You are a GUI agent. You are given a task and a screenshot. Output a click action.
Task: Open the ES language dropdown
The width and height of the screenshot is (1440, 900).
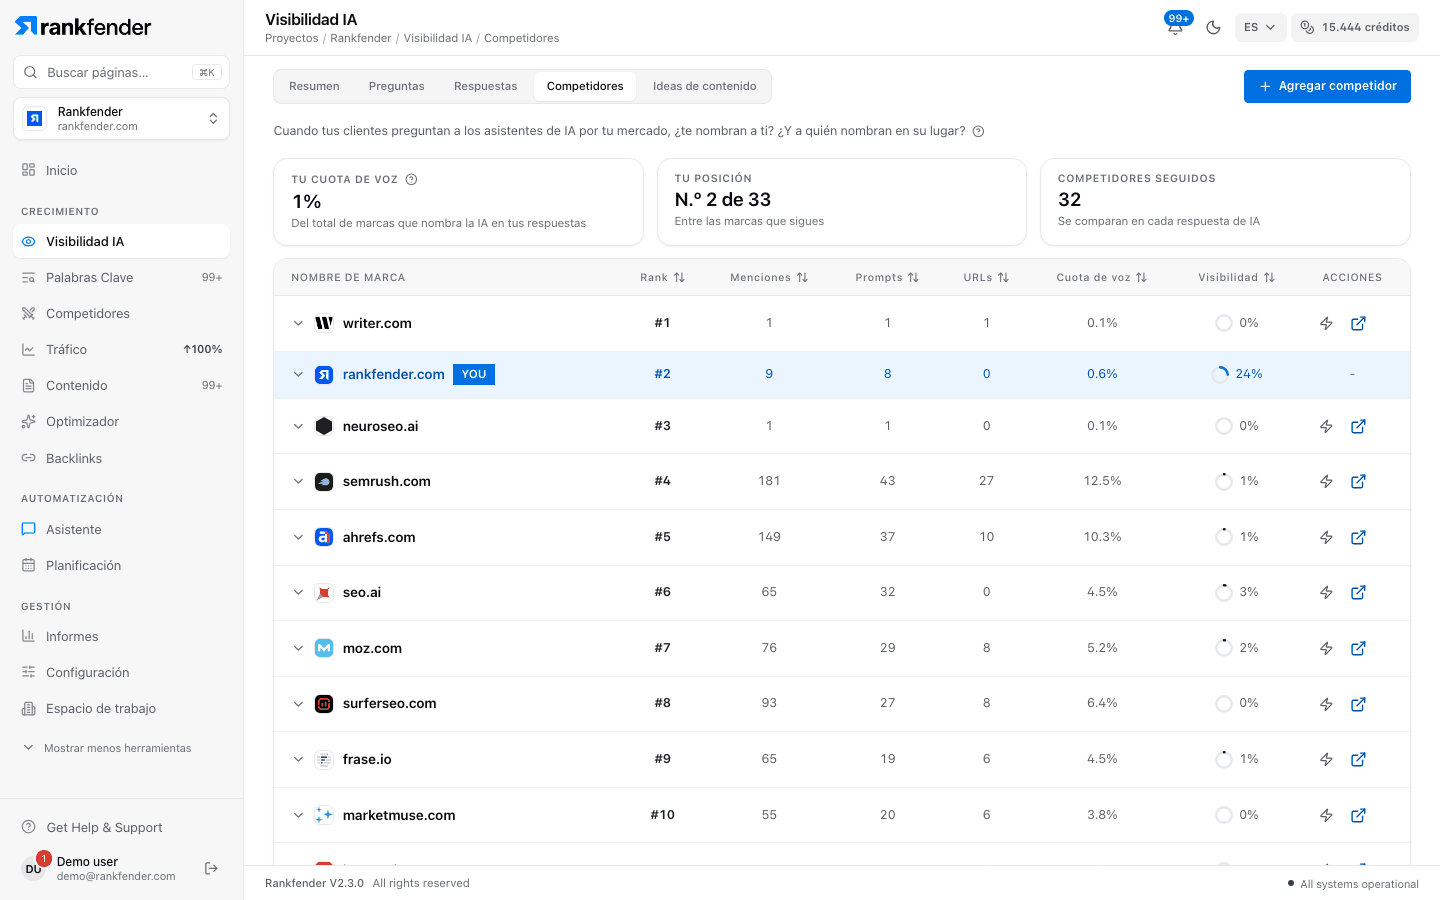tap(1260, 27)
